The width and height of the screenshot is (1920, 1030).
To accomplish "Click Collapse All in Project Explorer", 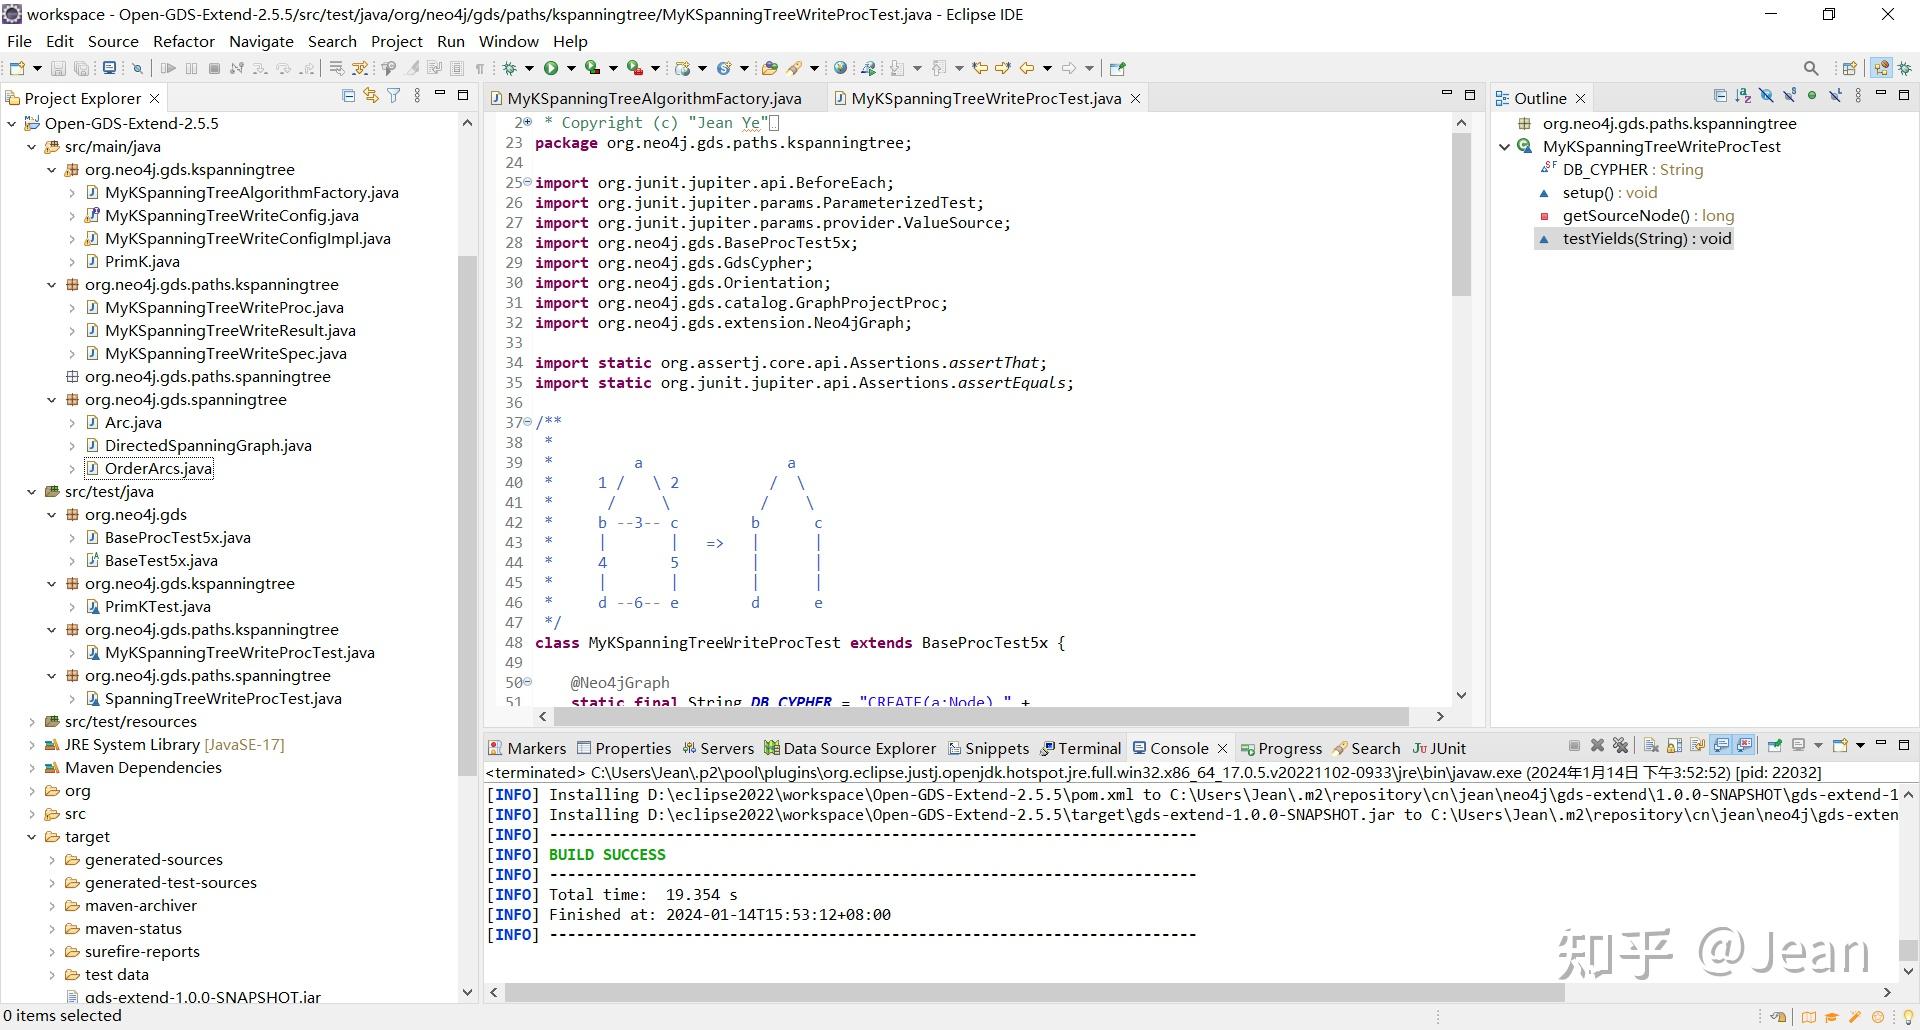I will pos(348,96).
